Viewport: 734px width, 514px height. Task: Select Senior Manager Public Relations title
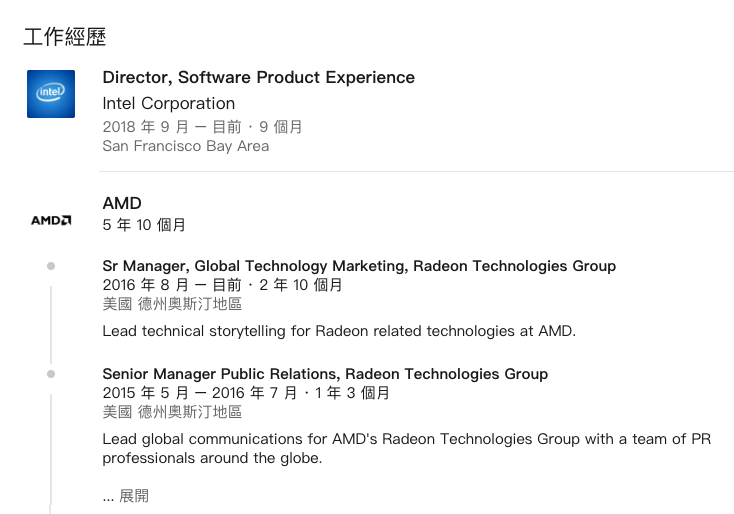[x=325, y=374]
